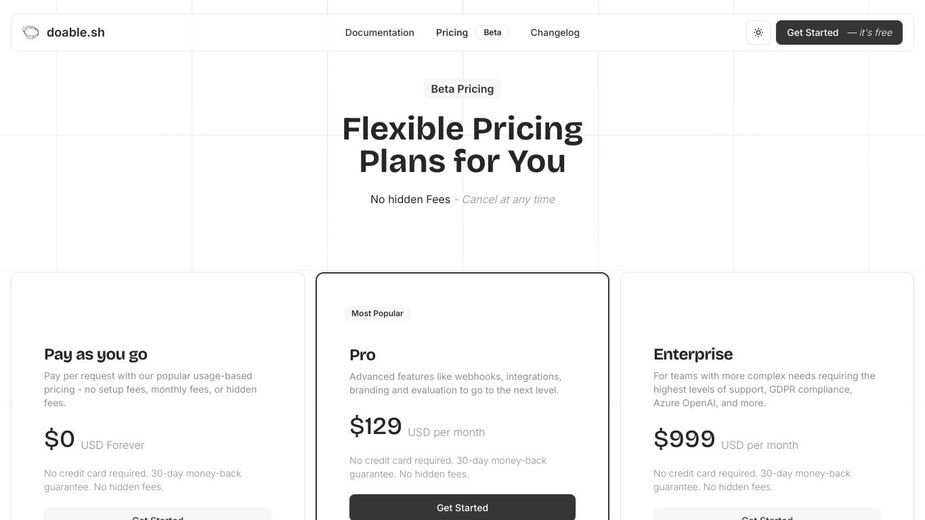
Task: Click Get Started under Enterprise plan
Action: pyautogui.click(x=767, y=514)
